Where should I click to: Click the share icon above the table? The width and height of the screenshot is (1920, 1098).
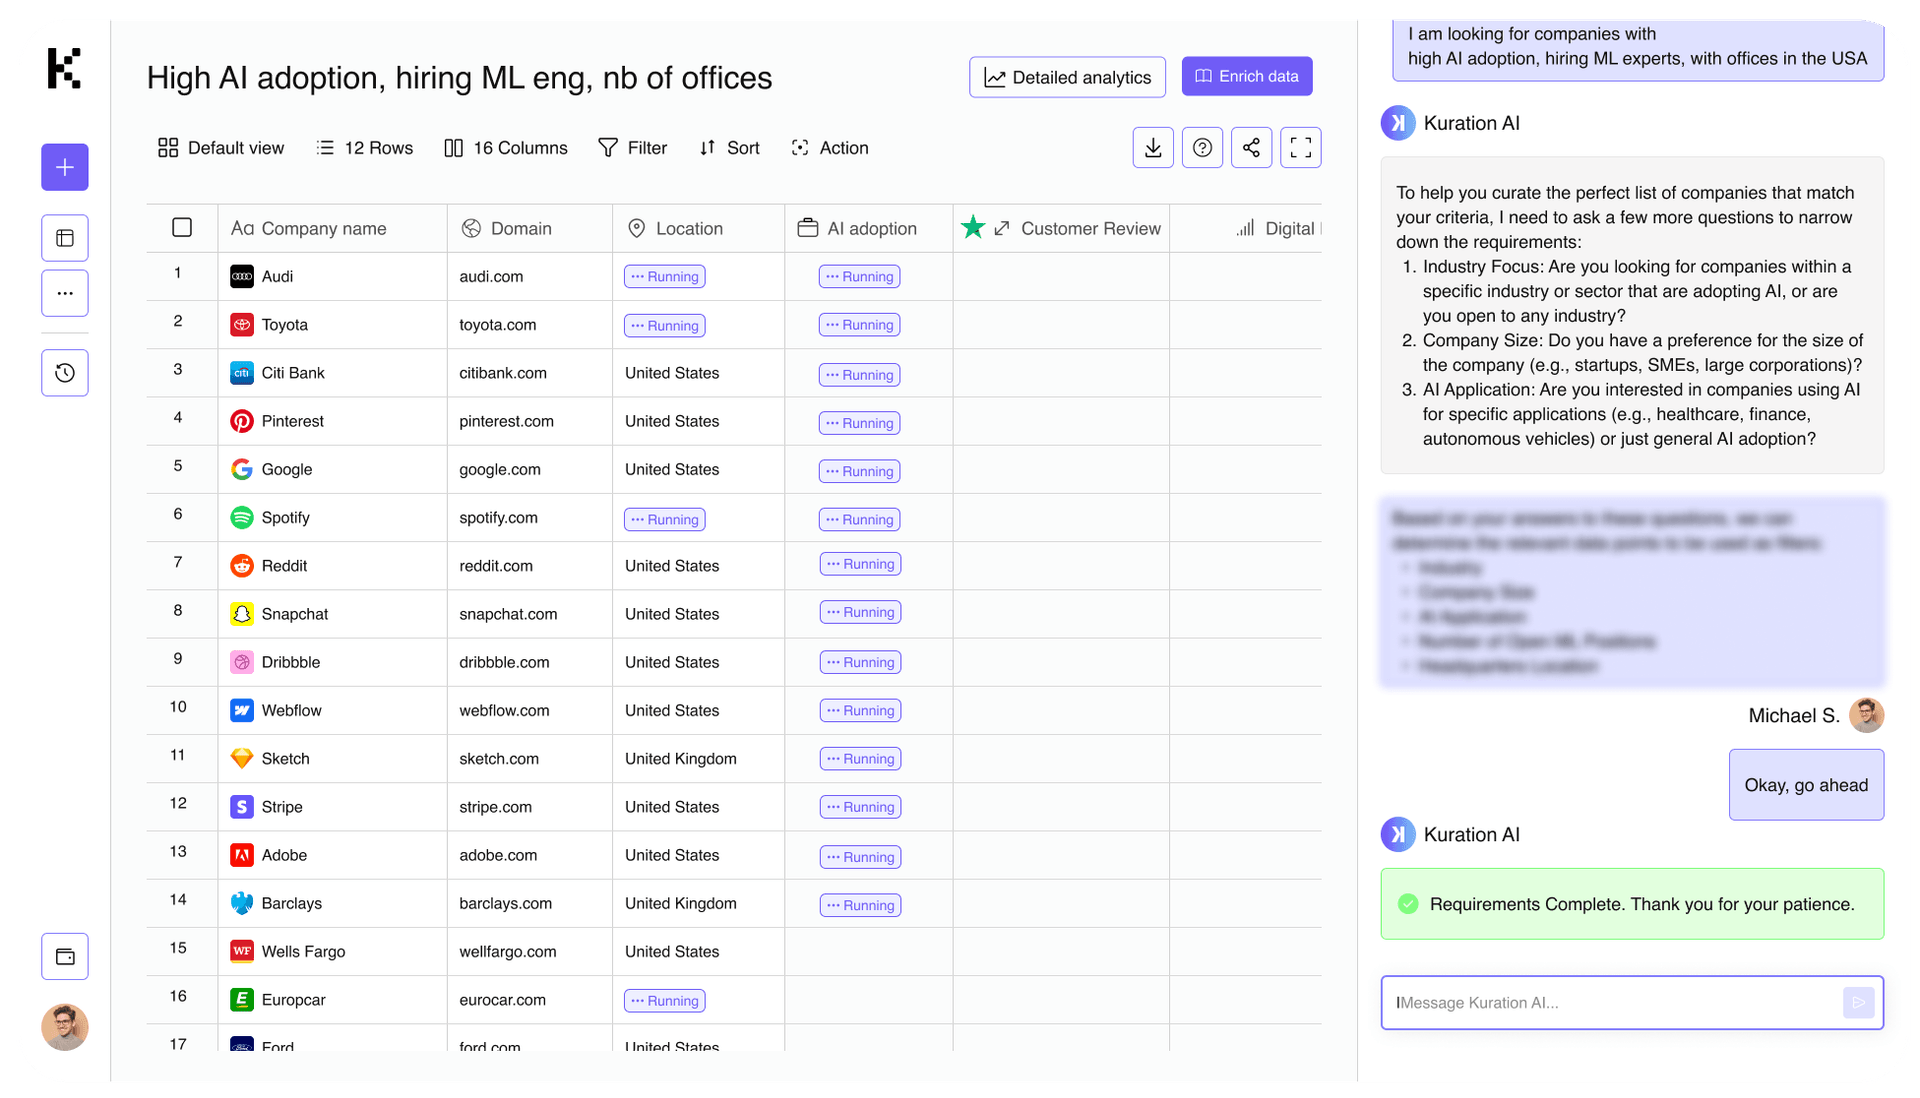1251,148
